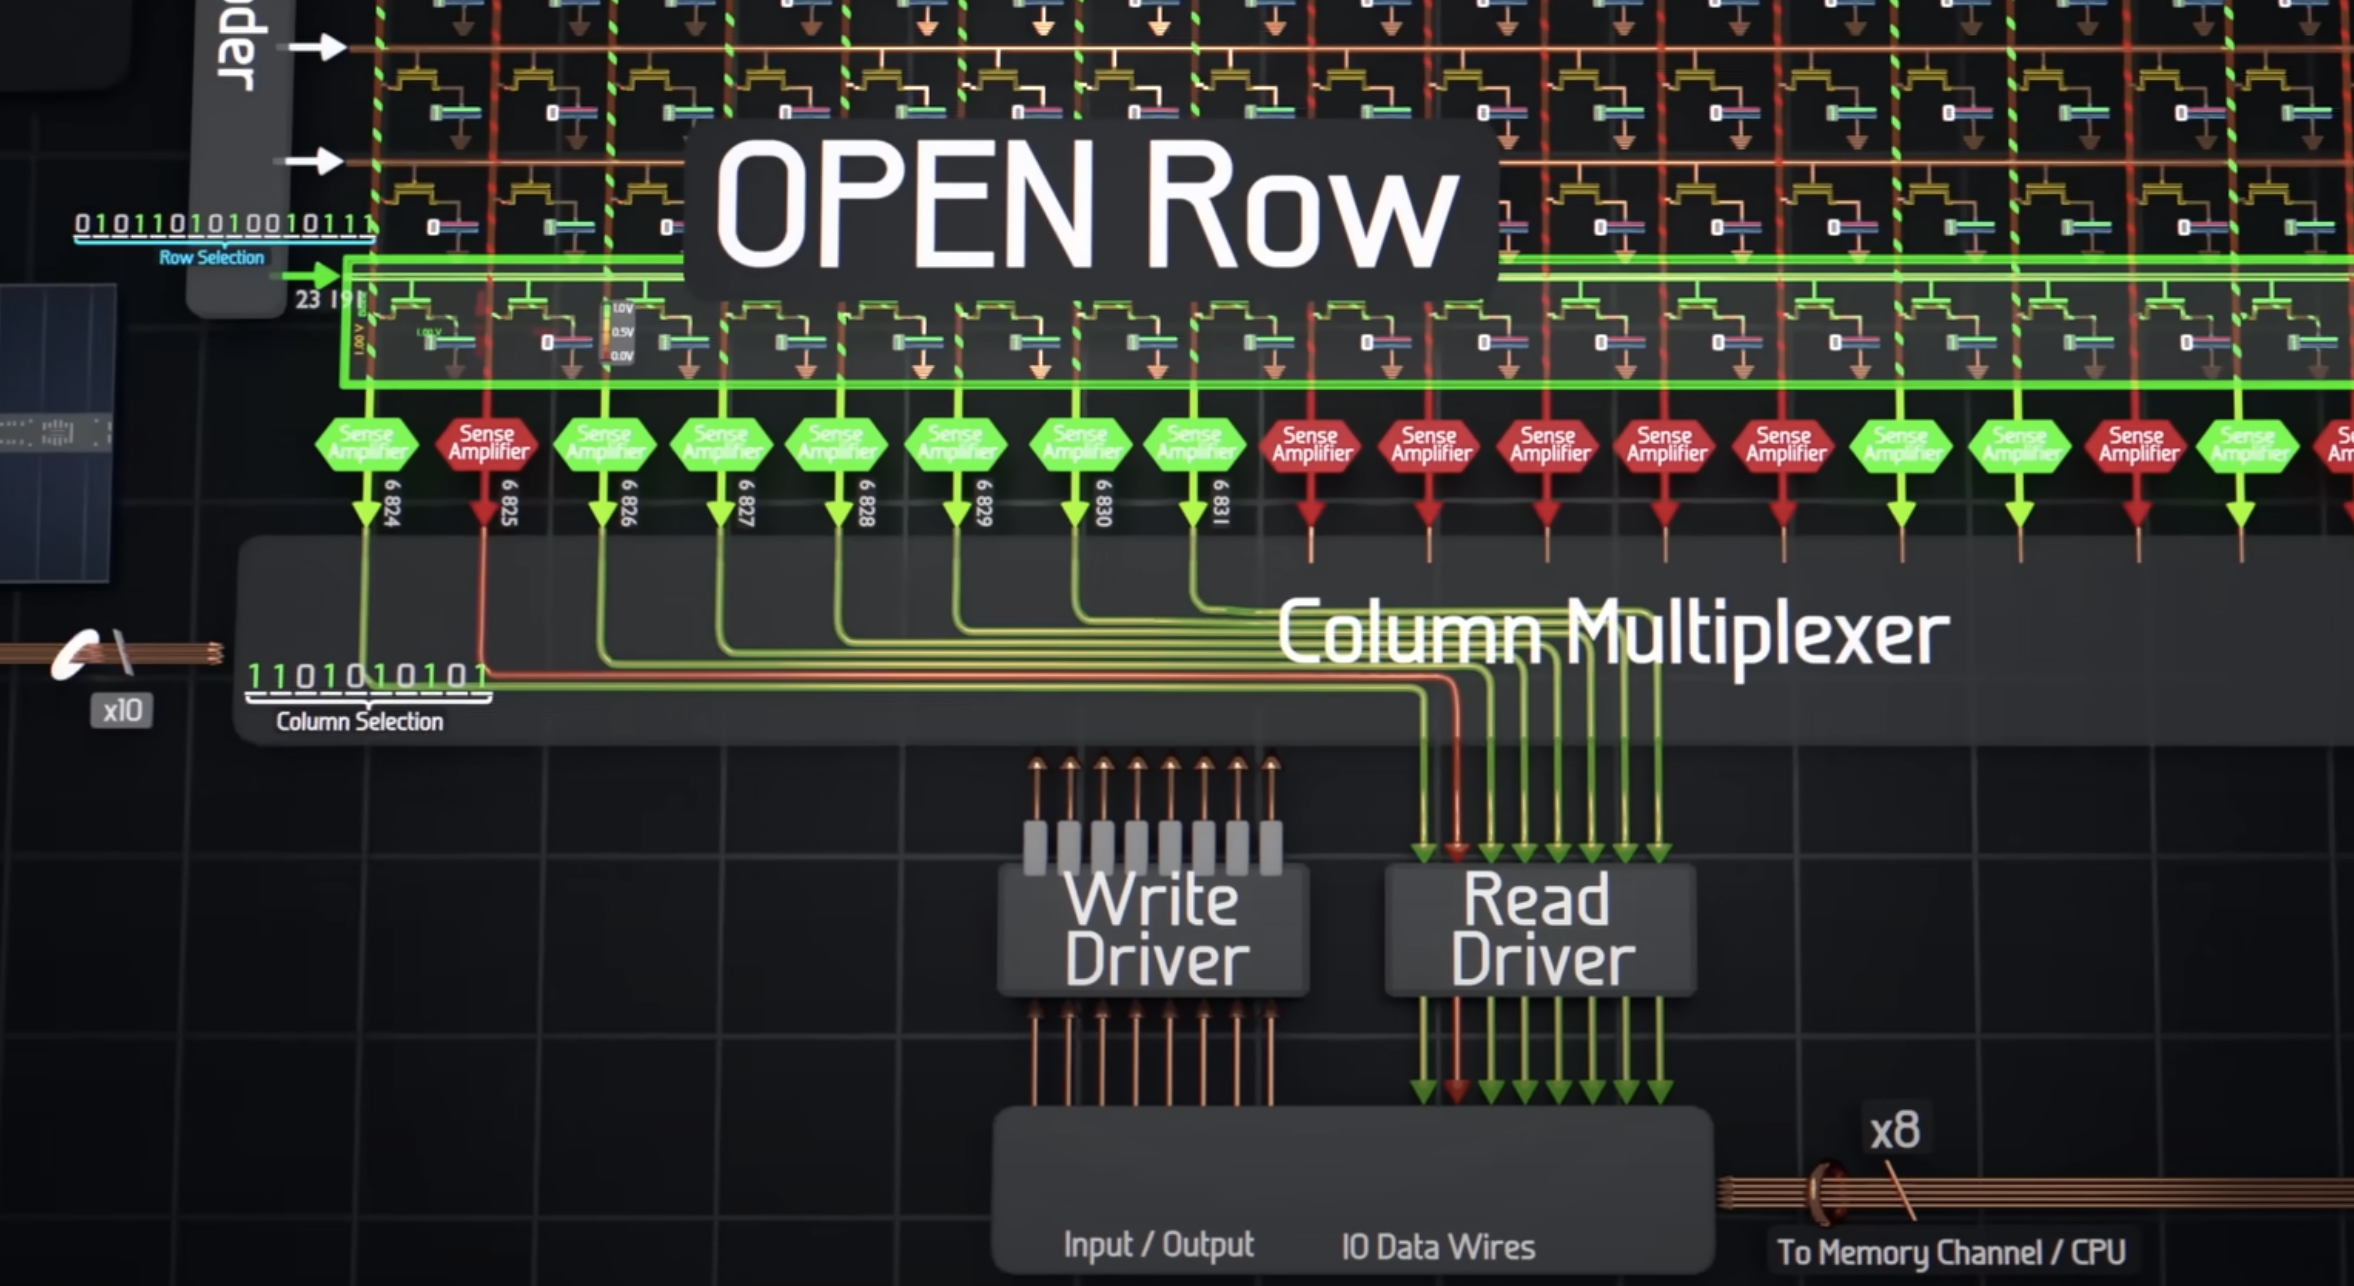The height and width of the screenshot is (1286, 2354).
Task: Click the Read Driver block
Action: (1541, 930)
